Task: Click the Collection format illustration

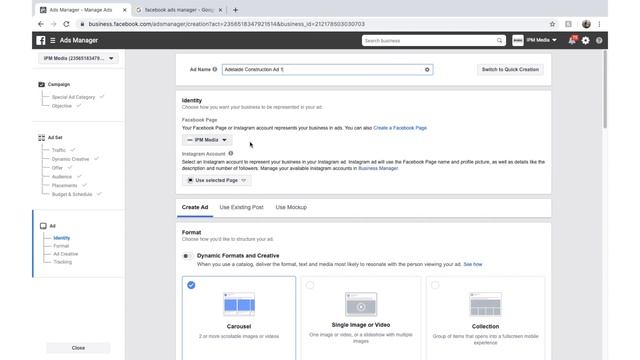Action: [x=485, y=304]
